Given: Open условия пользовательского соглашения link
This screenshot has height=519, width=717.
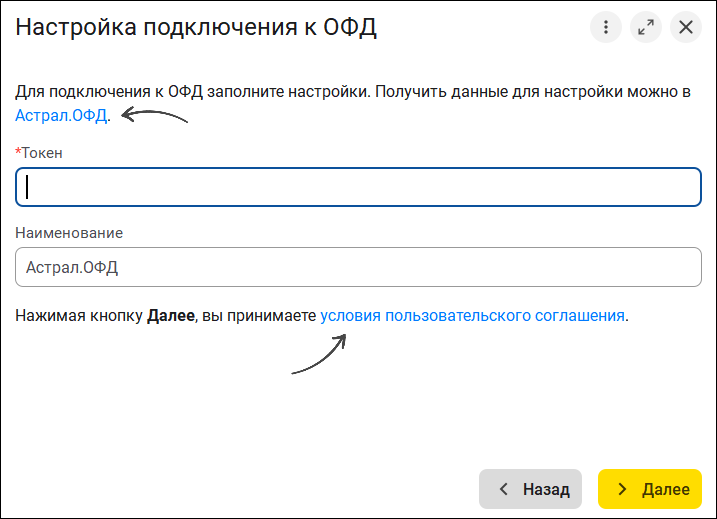Looking at the screenshot, I should 472,316.
